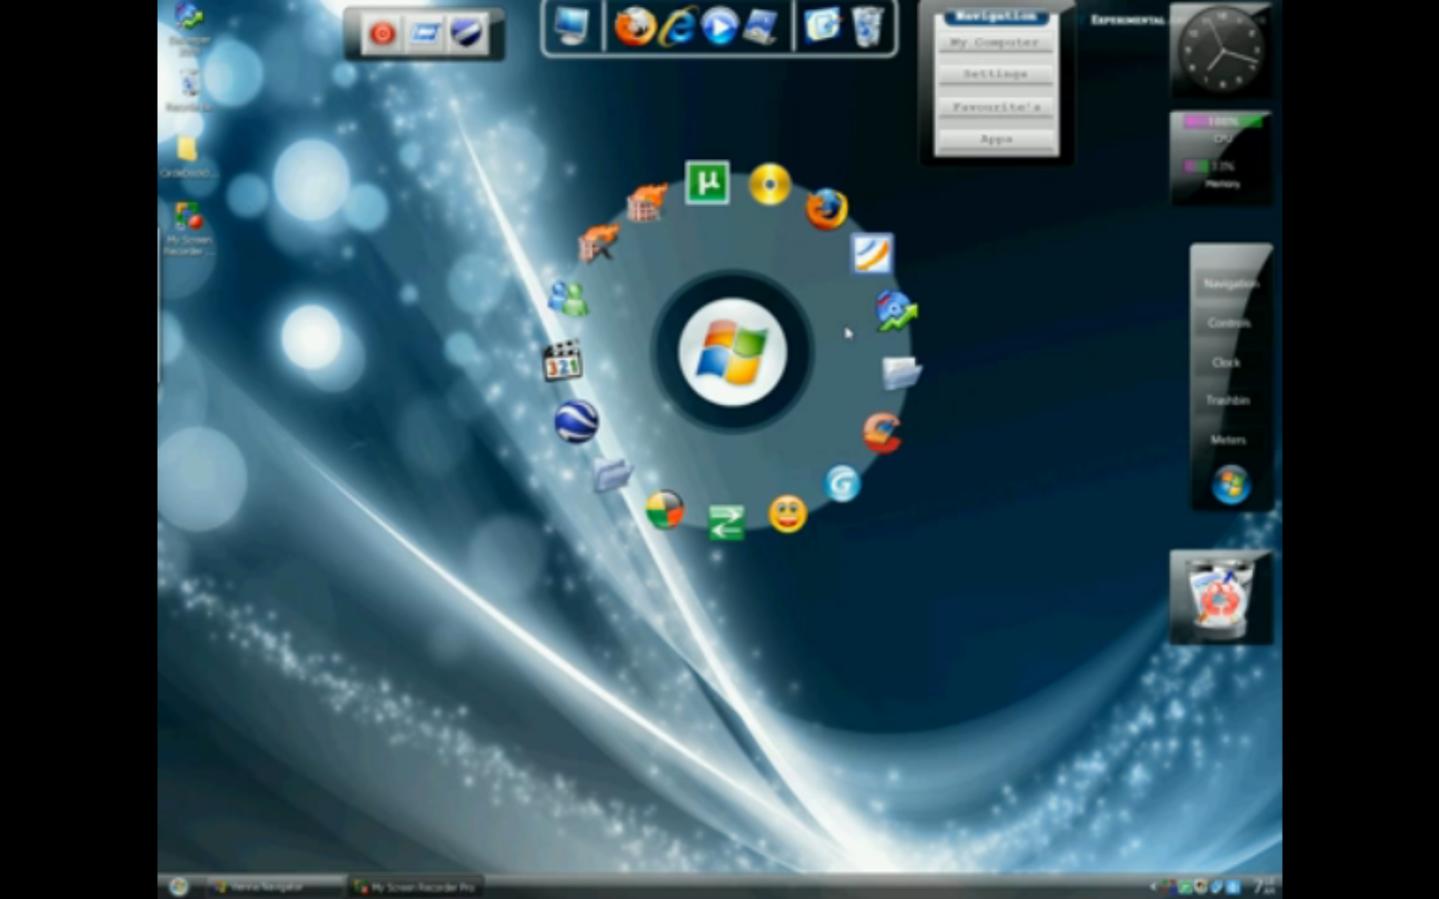Switch to My Screen Recorder Pro taskbar button
Image resolution: width=1439 pixels, height=899 pixels.
414,887
